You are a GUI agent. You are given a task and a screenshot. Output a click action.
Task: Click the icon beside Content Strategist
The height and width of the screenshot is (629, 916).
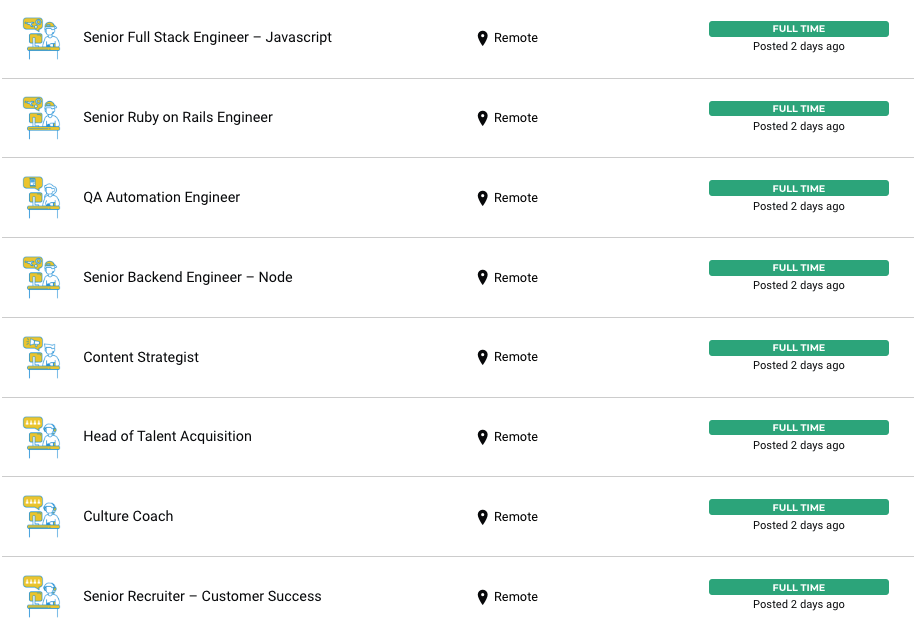point(41,357)
